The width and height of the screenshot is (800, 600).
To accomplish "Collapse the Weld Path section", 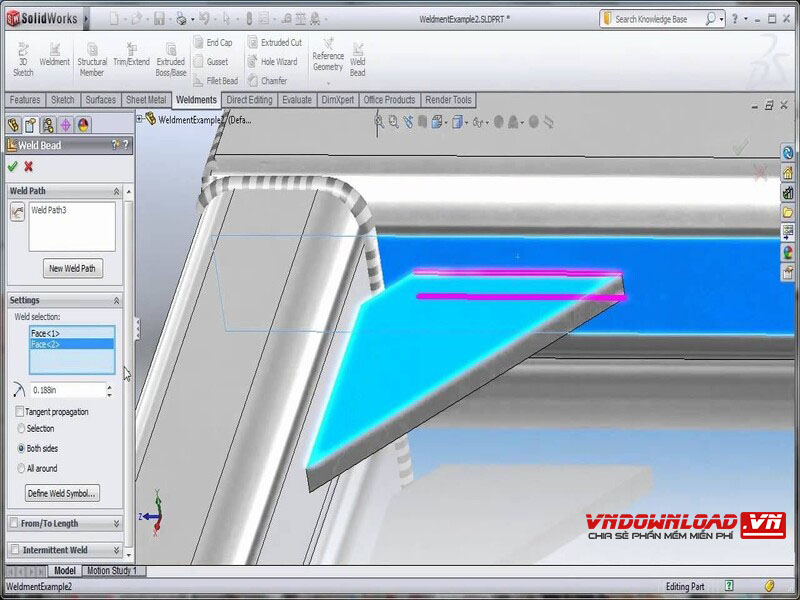I will point(116,191).
